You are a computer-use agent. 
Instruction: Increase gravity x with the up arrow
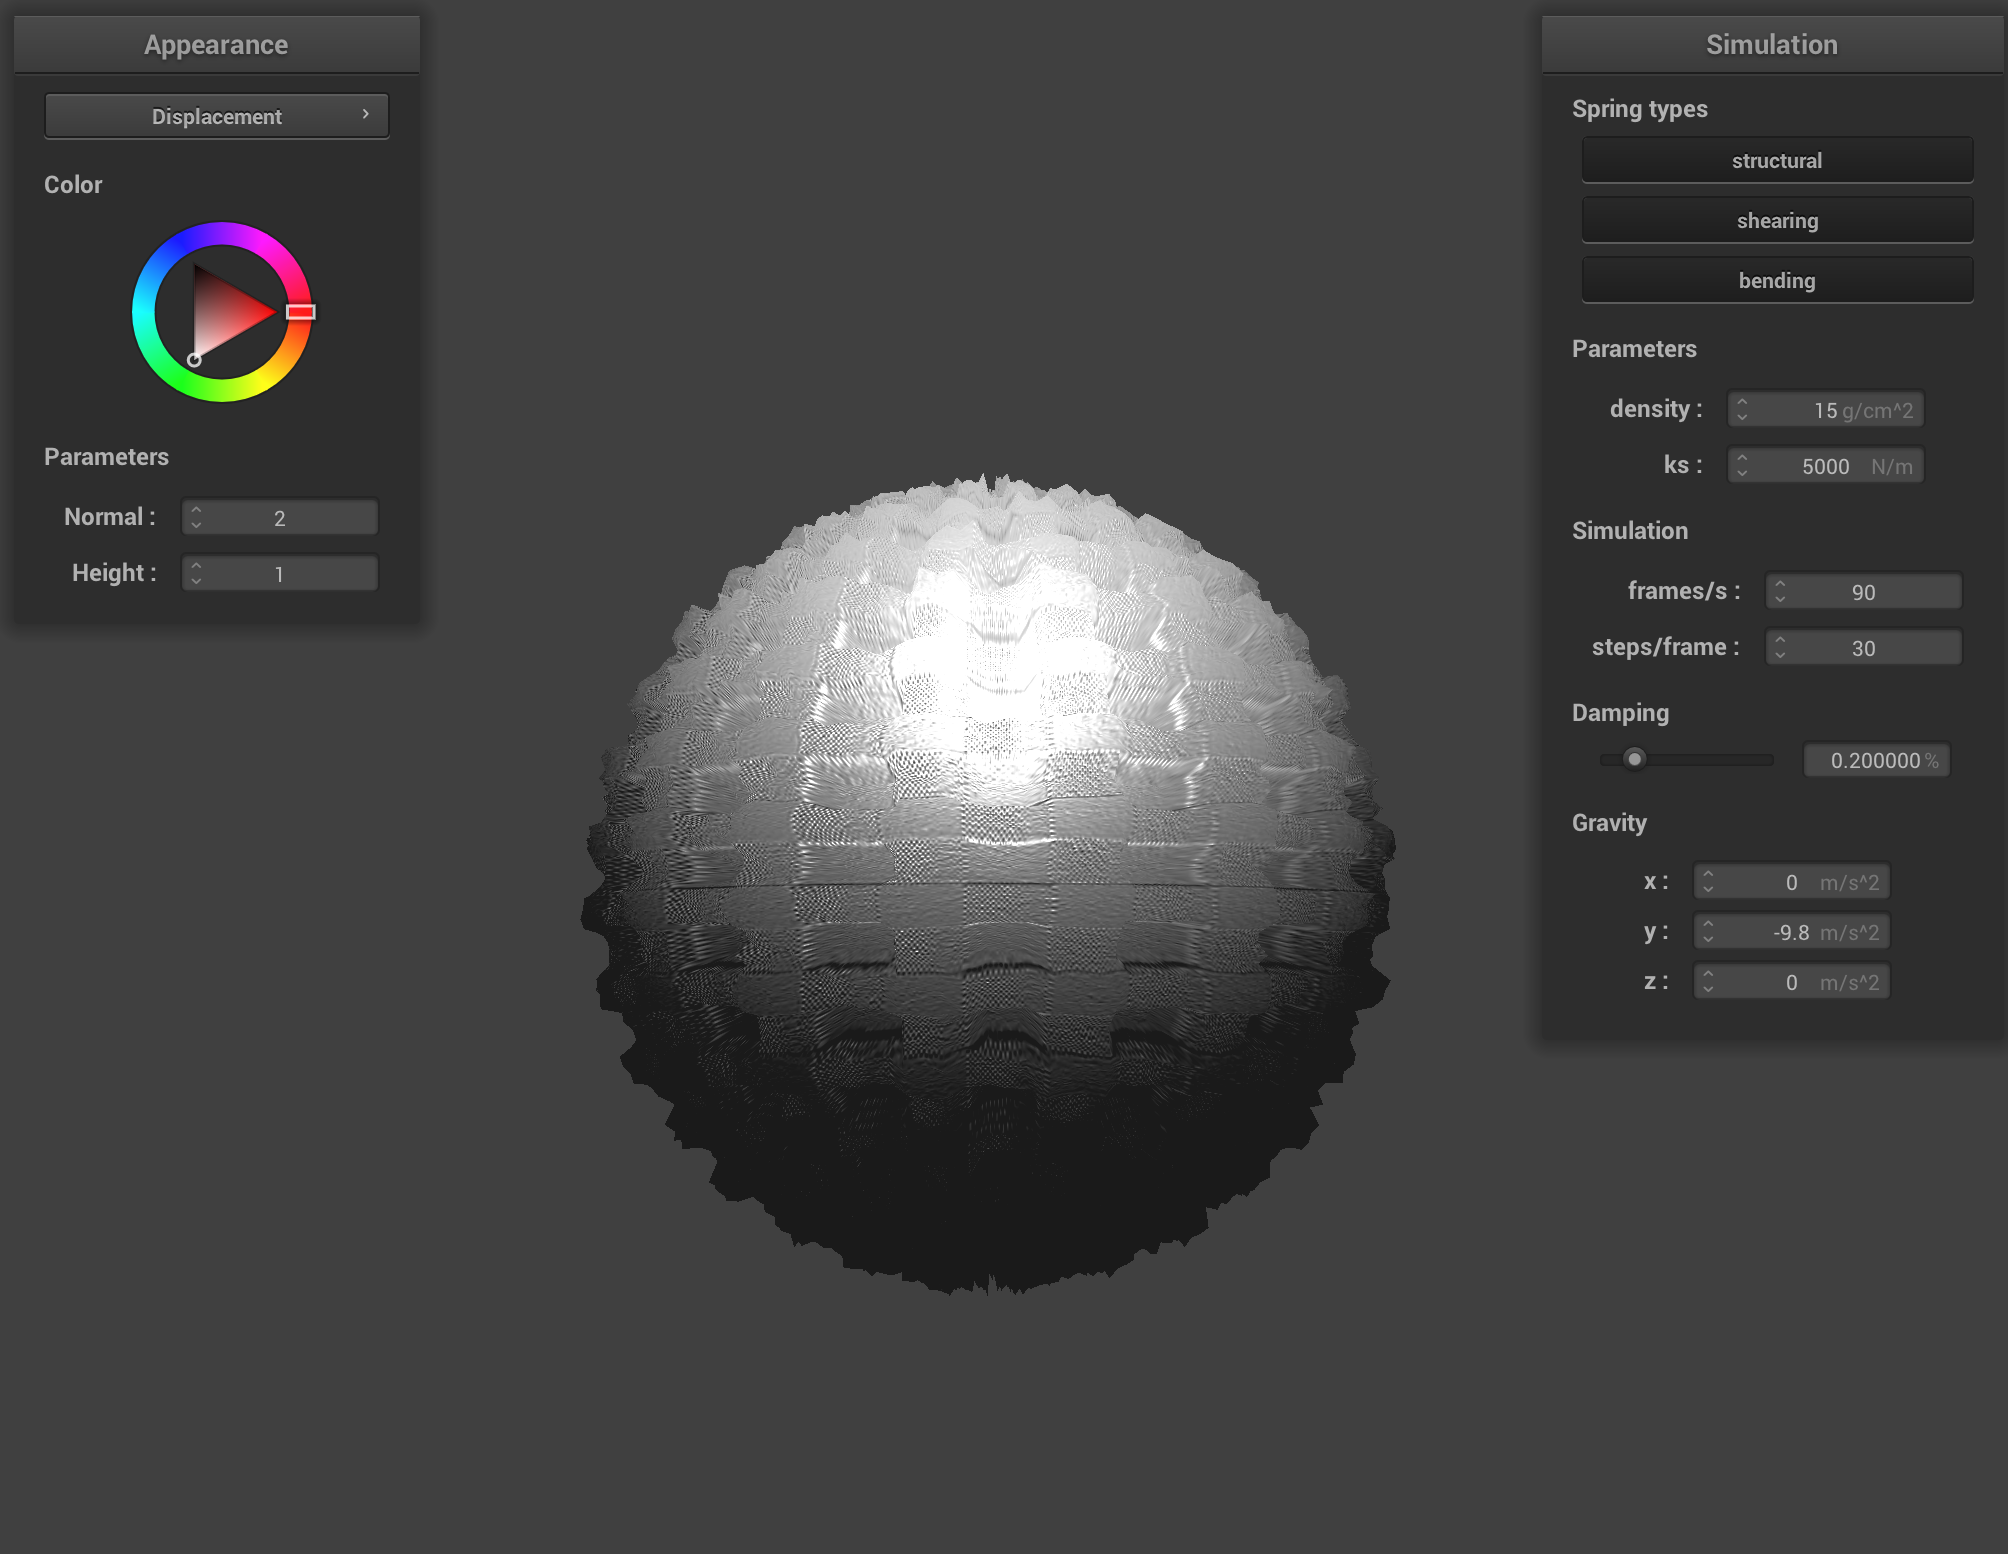1708,875
